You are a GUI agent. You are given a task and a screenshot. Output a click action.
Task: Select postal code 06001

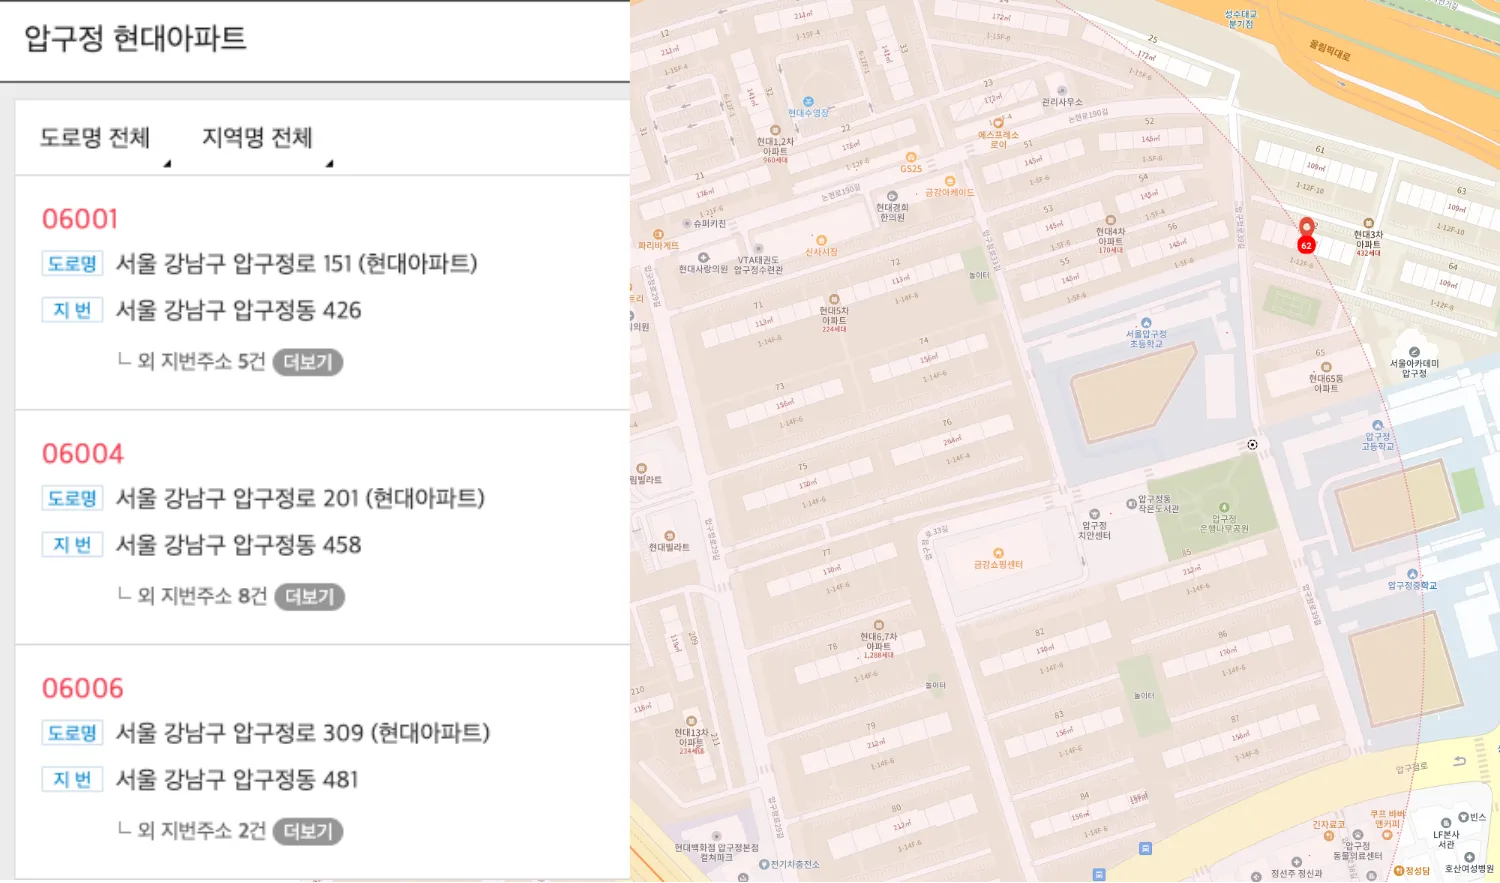coord(80,219)
